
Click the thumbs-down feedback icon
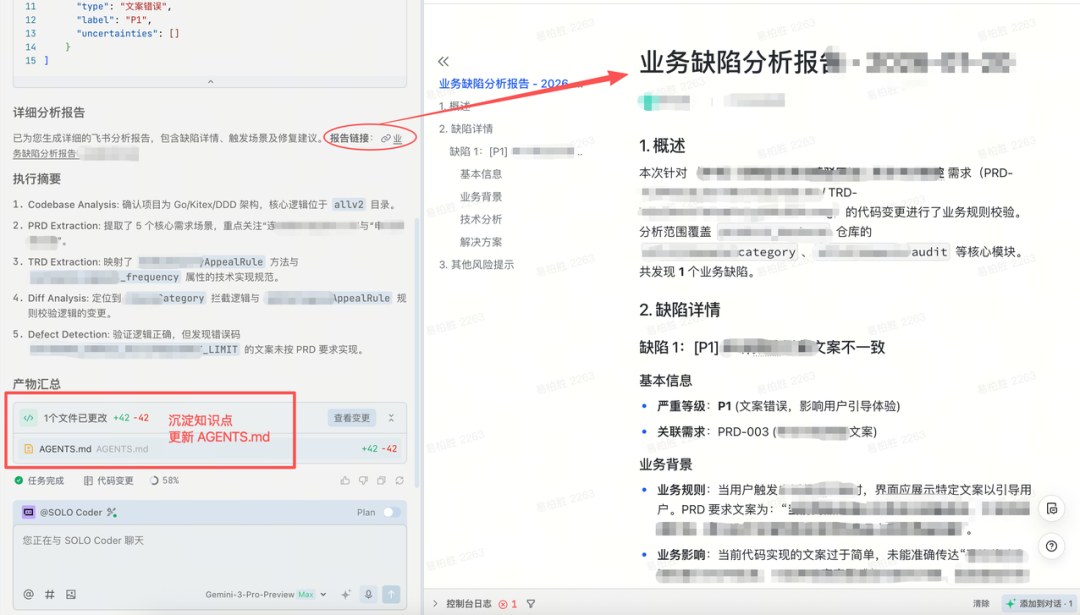click(x=363, y=481)
